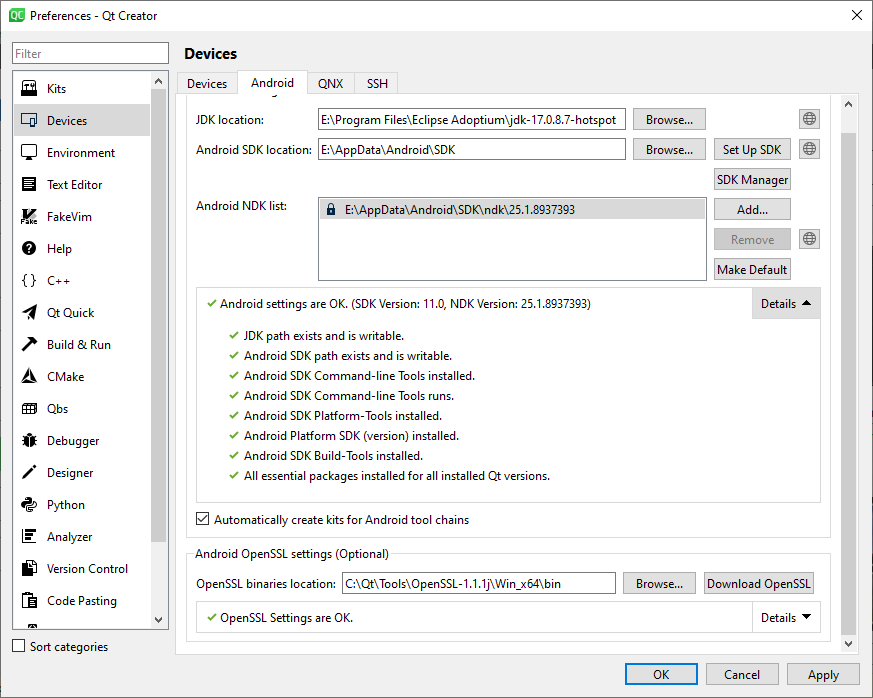Image resolution: width=873 pixels, height=698 pixels.
Task: Select the NDK 25.1.8937393 list entry
Action: pos(459,210)
